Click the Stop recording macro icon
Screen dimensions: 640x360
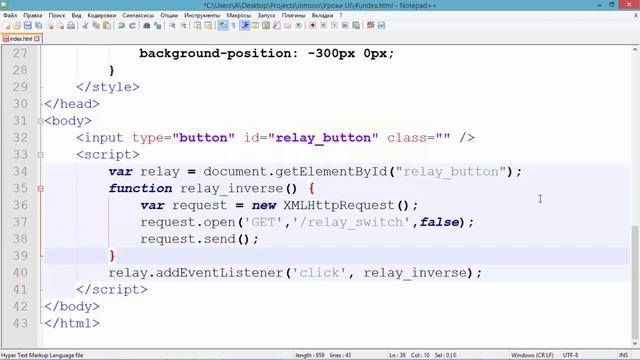324,25
